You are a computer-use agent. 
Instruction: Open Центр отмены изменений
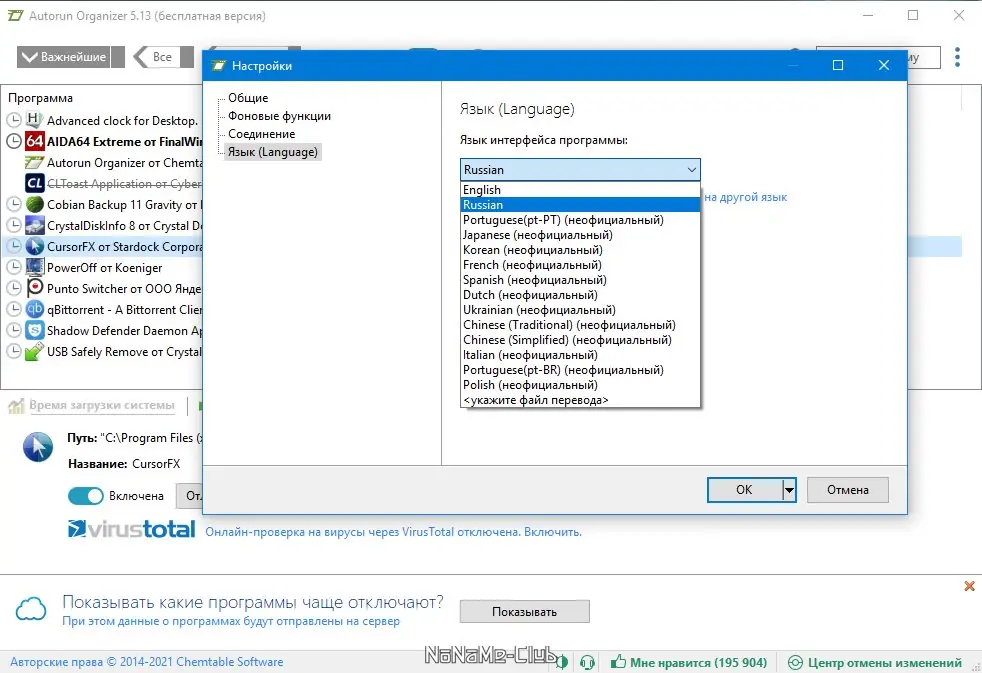[875, 662]
